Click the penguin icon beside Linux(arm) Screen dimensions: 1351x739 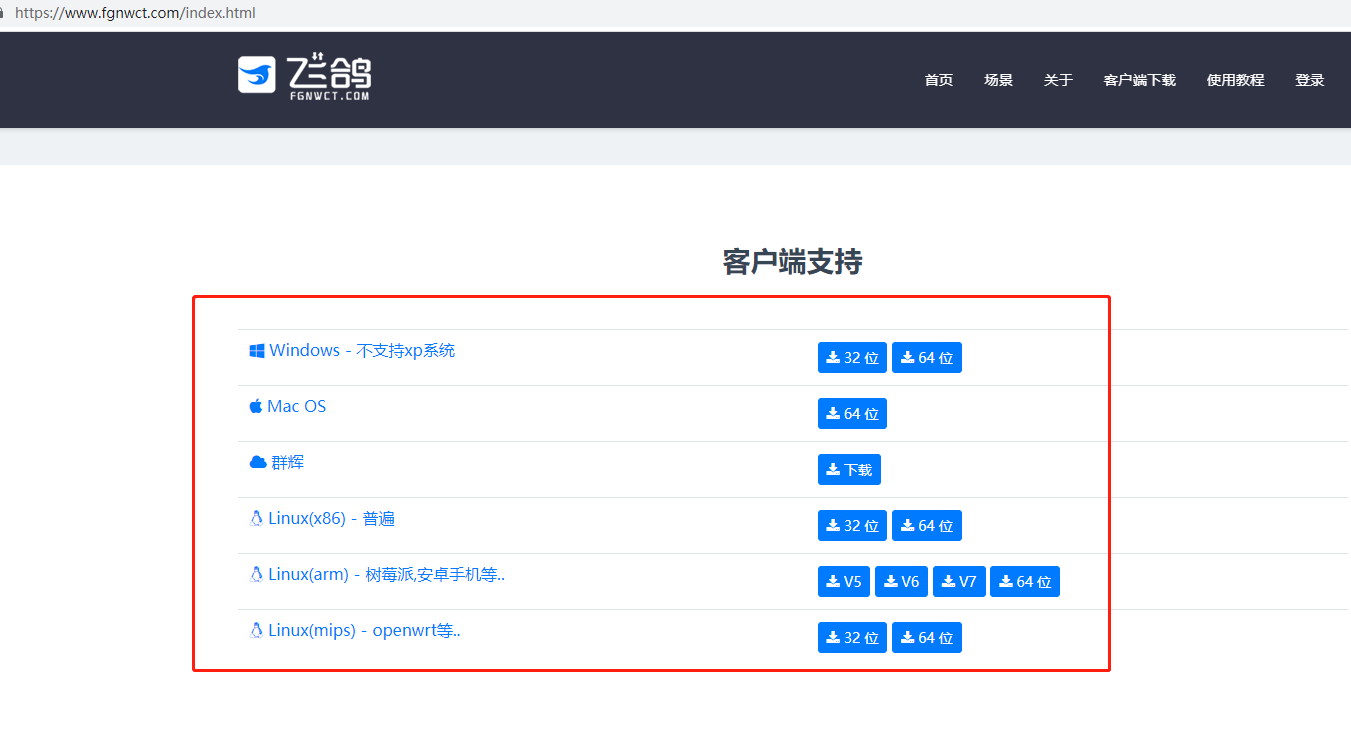(256, 574)
